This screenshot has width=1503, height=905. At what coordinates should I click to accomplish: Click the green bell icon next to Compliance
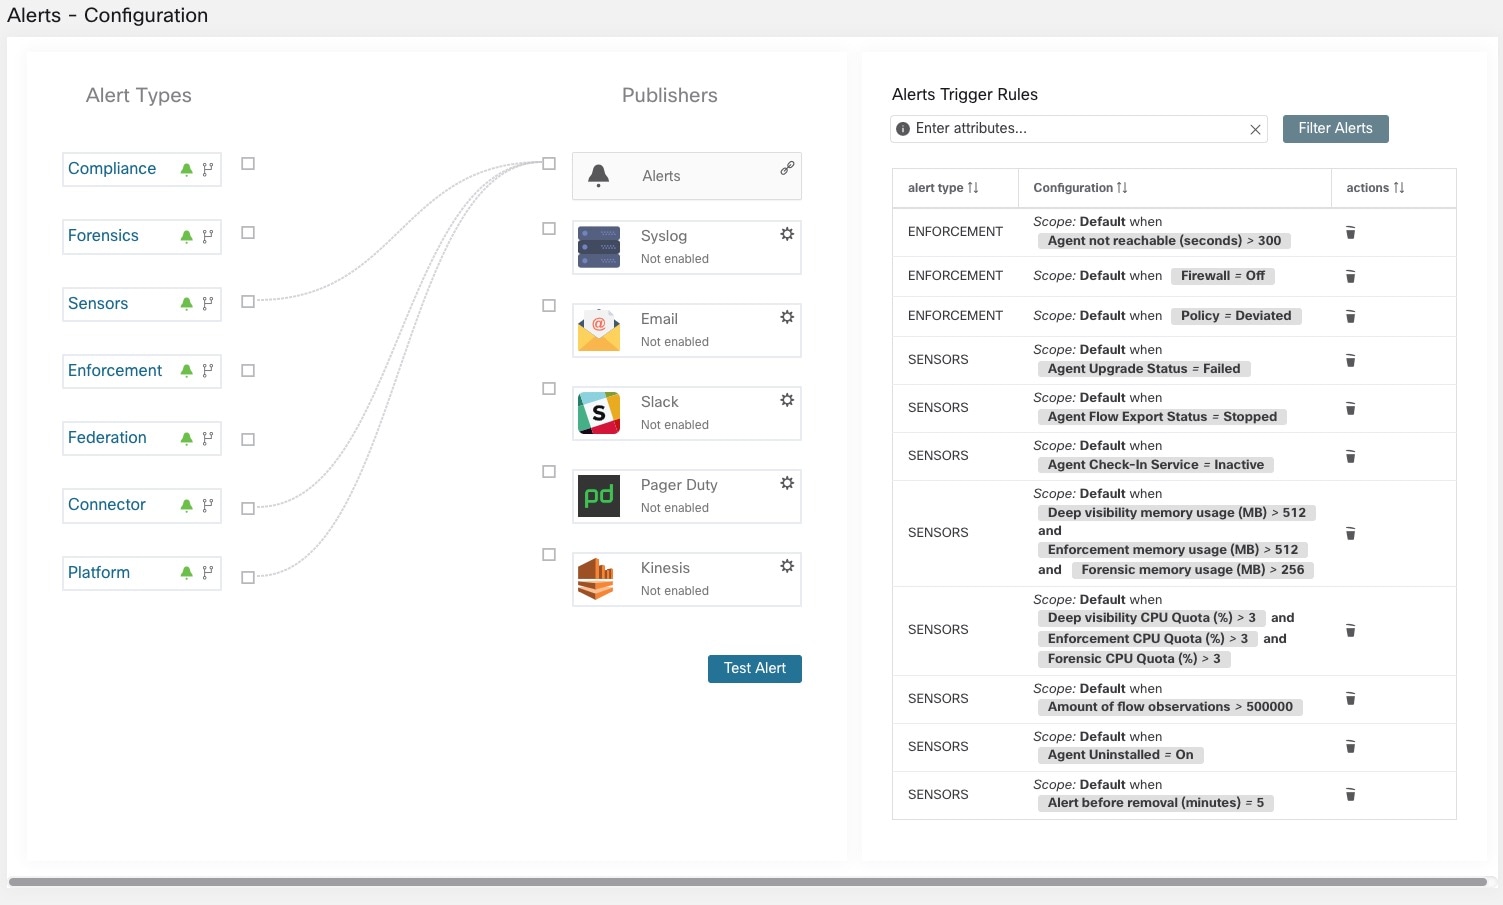[186, 169]
